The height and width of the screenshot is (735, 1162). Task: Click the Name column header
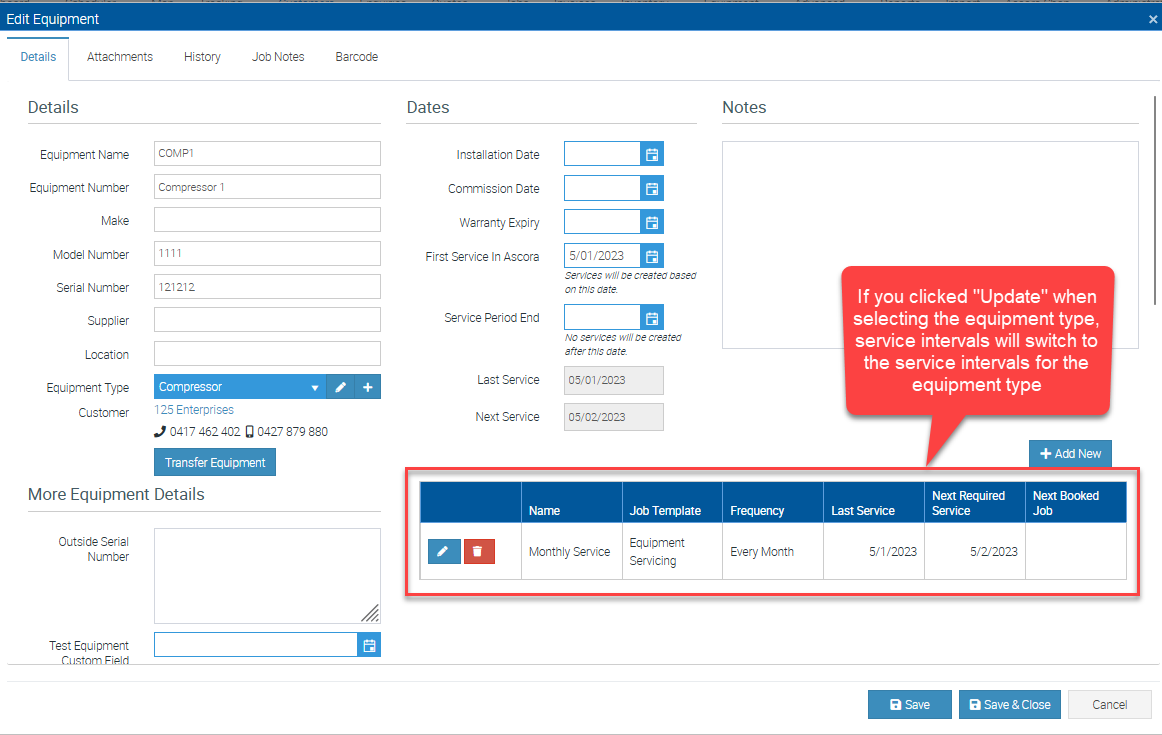572,503
